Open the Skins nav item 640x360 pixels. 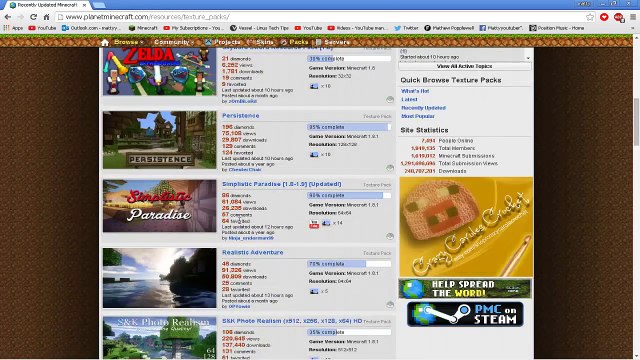point(260,42)
